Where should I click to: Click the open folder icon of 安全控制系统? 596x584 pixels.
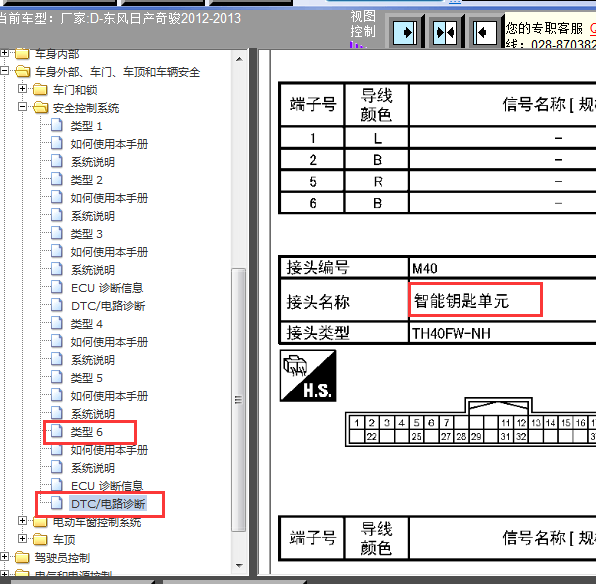[40, 108]
